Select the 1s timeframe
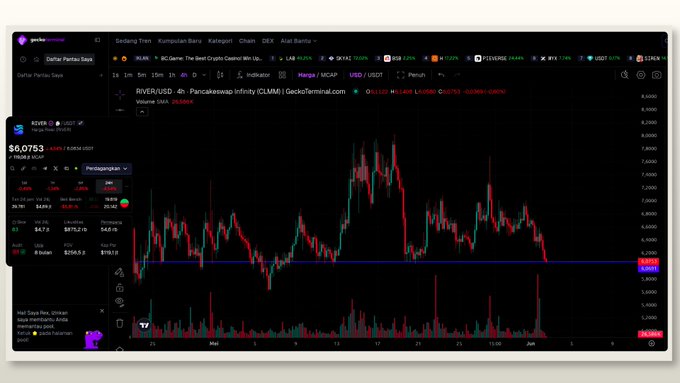 tap(115, 75)
